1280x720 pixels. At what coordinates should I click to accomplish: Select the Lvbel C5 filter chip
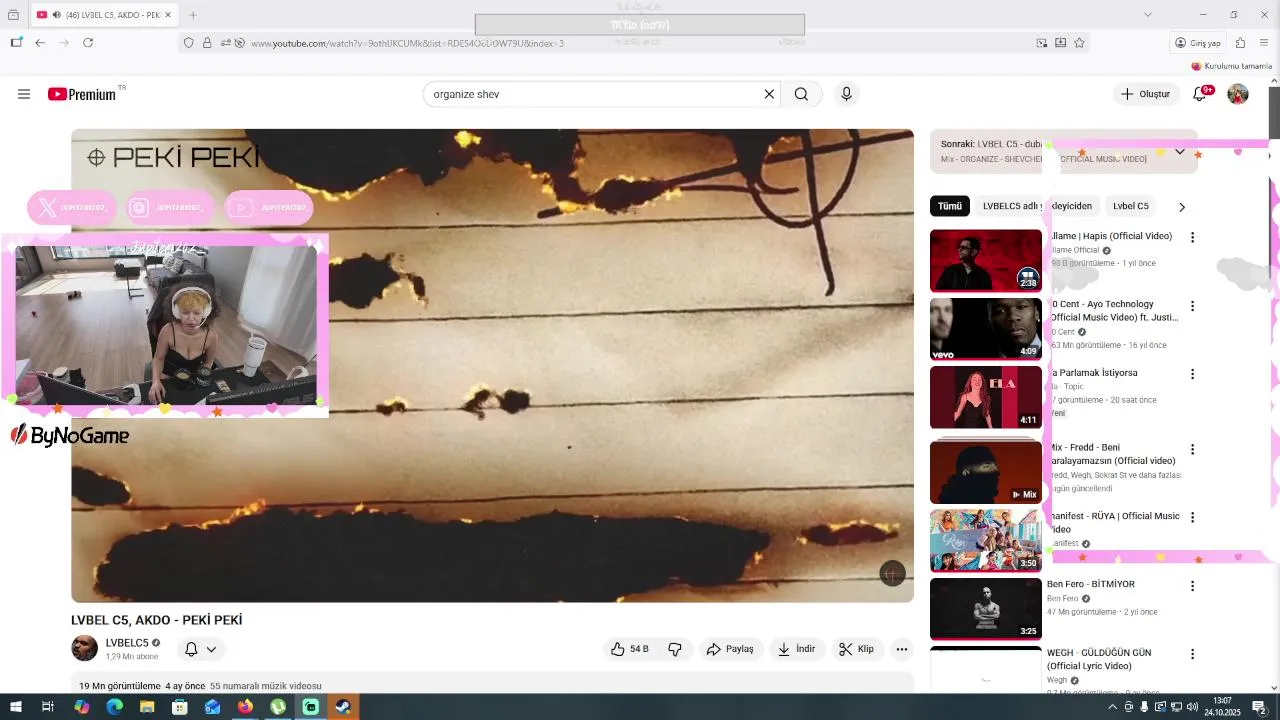tap(1131, 206)
